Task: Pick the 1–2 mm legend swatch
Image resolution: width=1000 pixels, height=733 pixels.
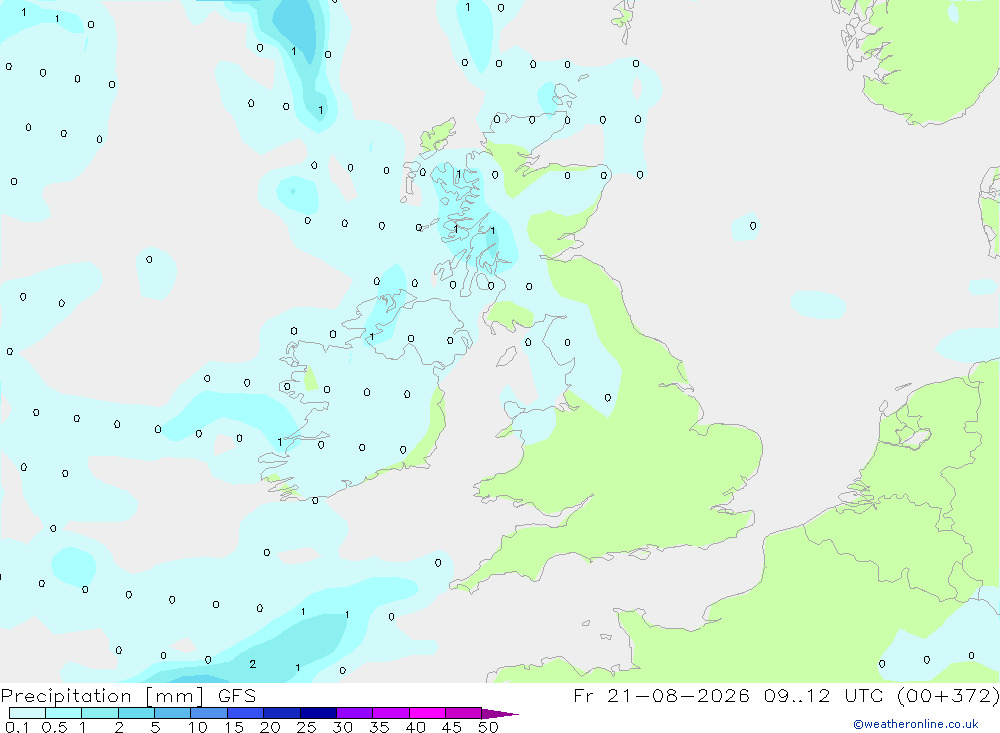Action: coord(100,713)
